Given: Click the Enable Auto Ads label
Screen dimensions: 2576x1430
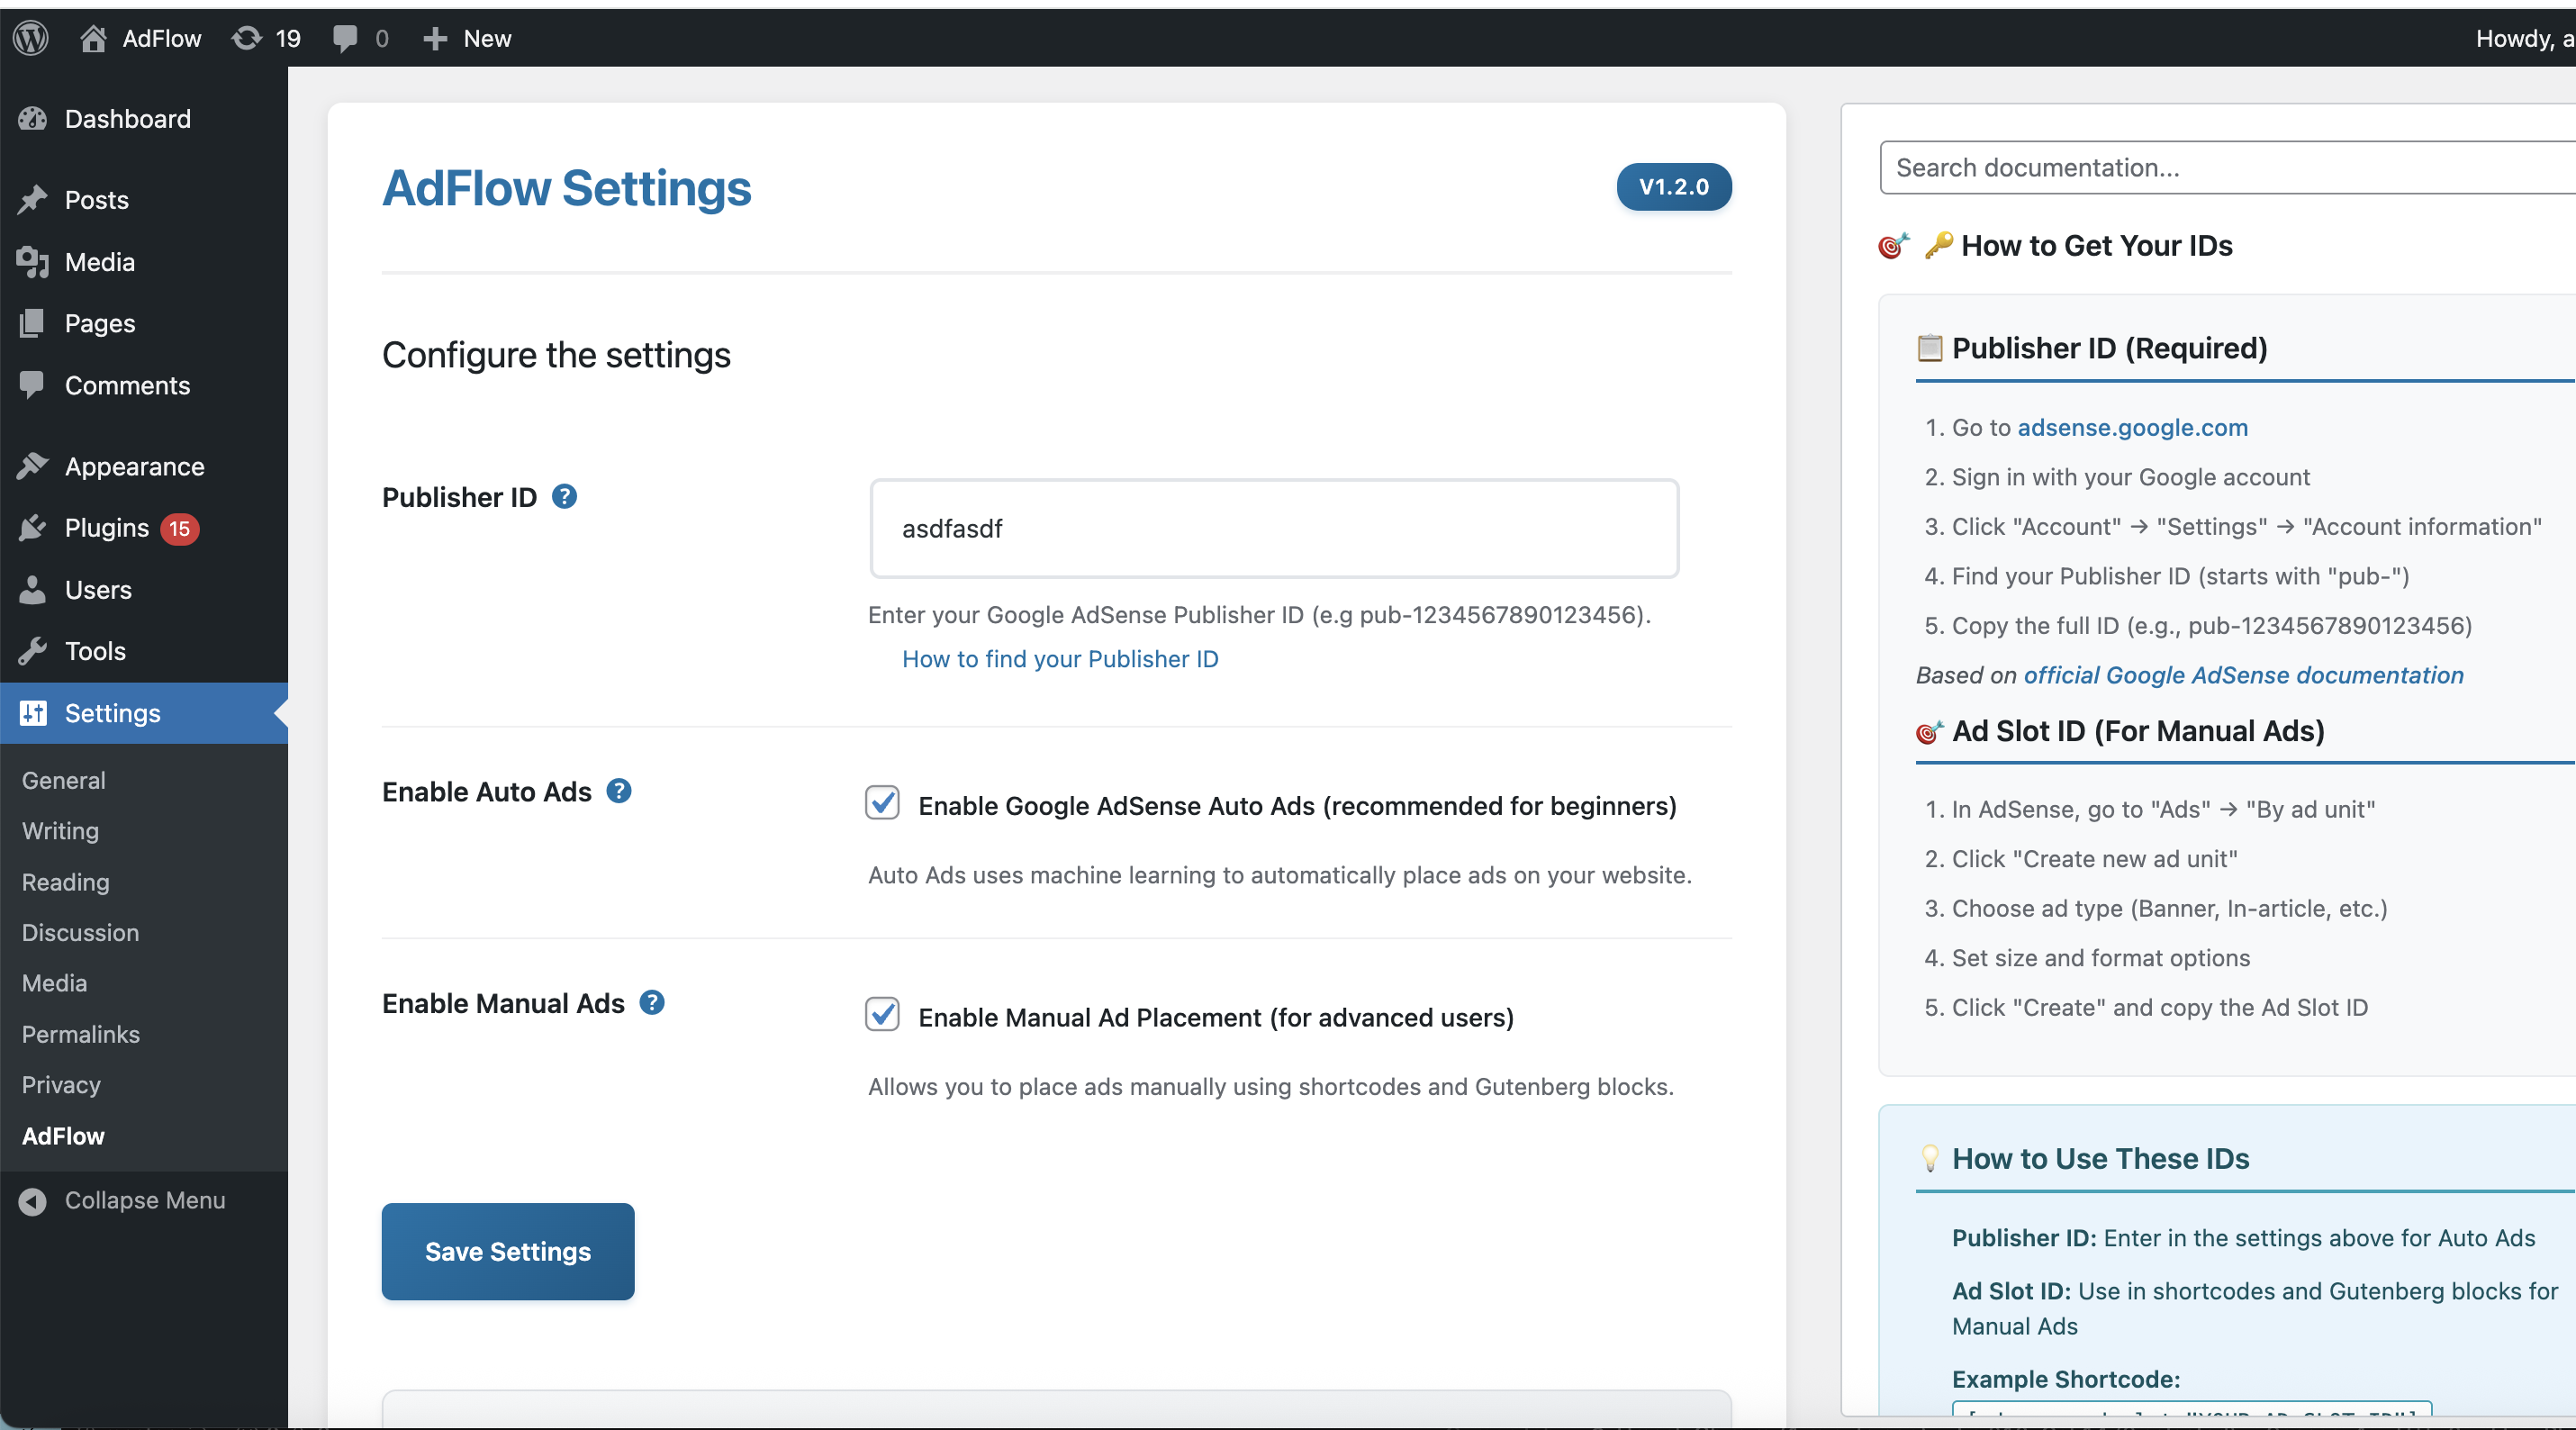Looking at the screenshot, I should pos(486,792).
